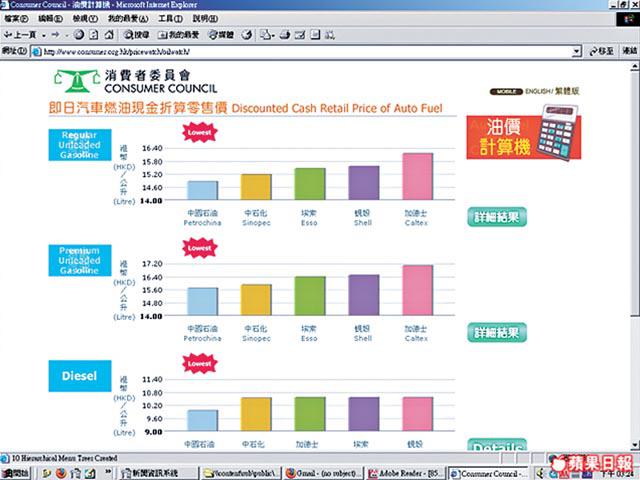Viewport: 640px width, 480px height.
Task: Click the page scrollbar down arrow
Action: coord(634,445)
